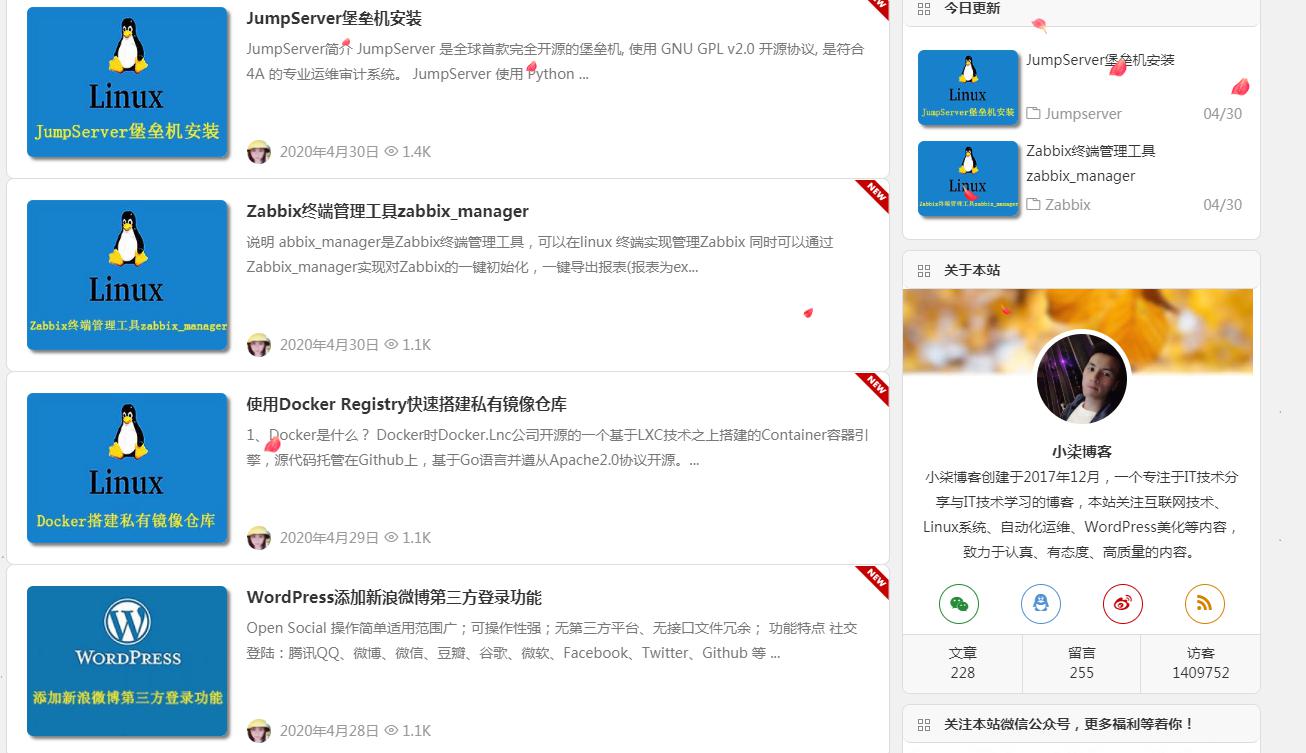Screen dimensions: 1306x753
Task: Click JumpServer简介 excerpt text
Action: point(555,61)
